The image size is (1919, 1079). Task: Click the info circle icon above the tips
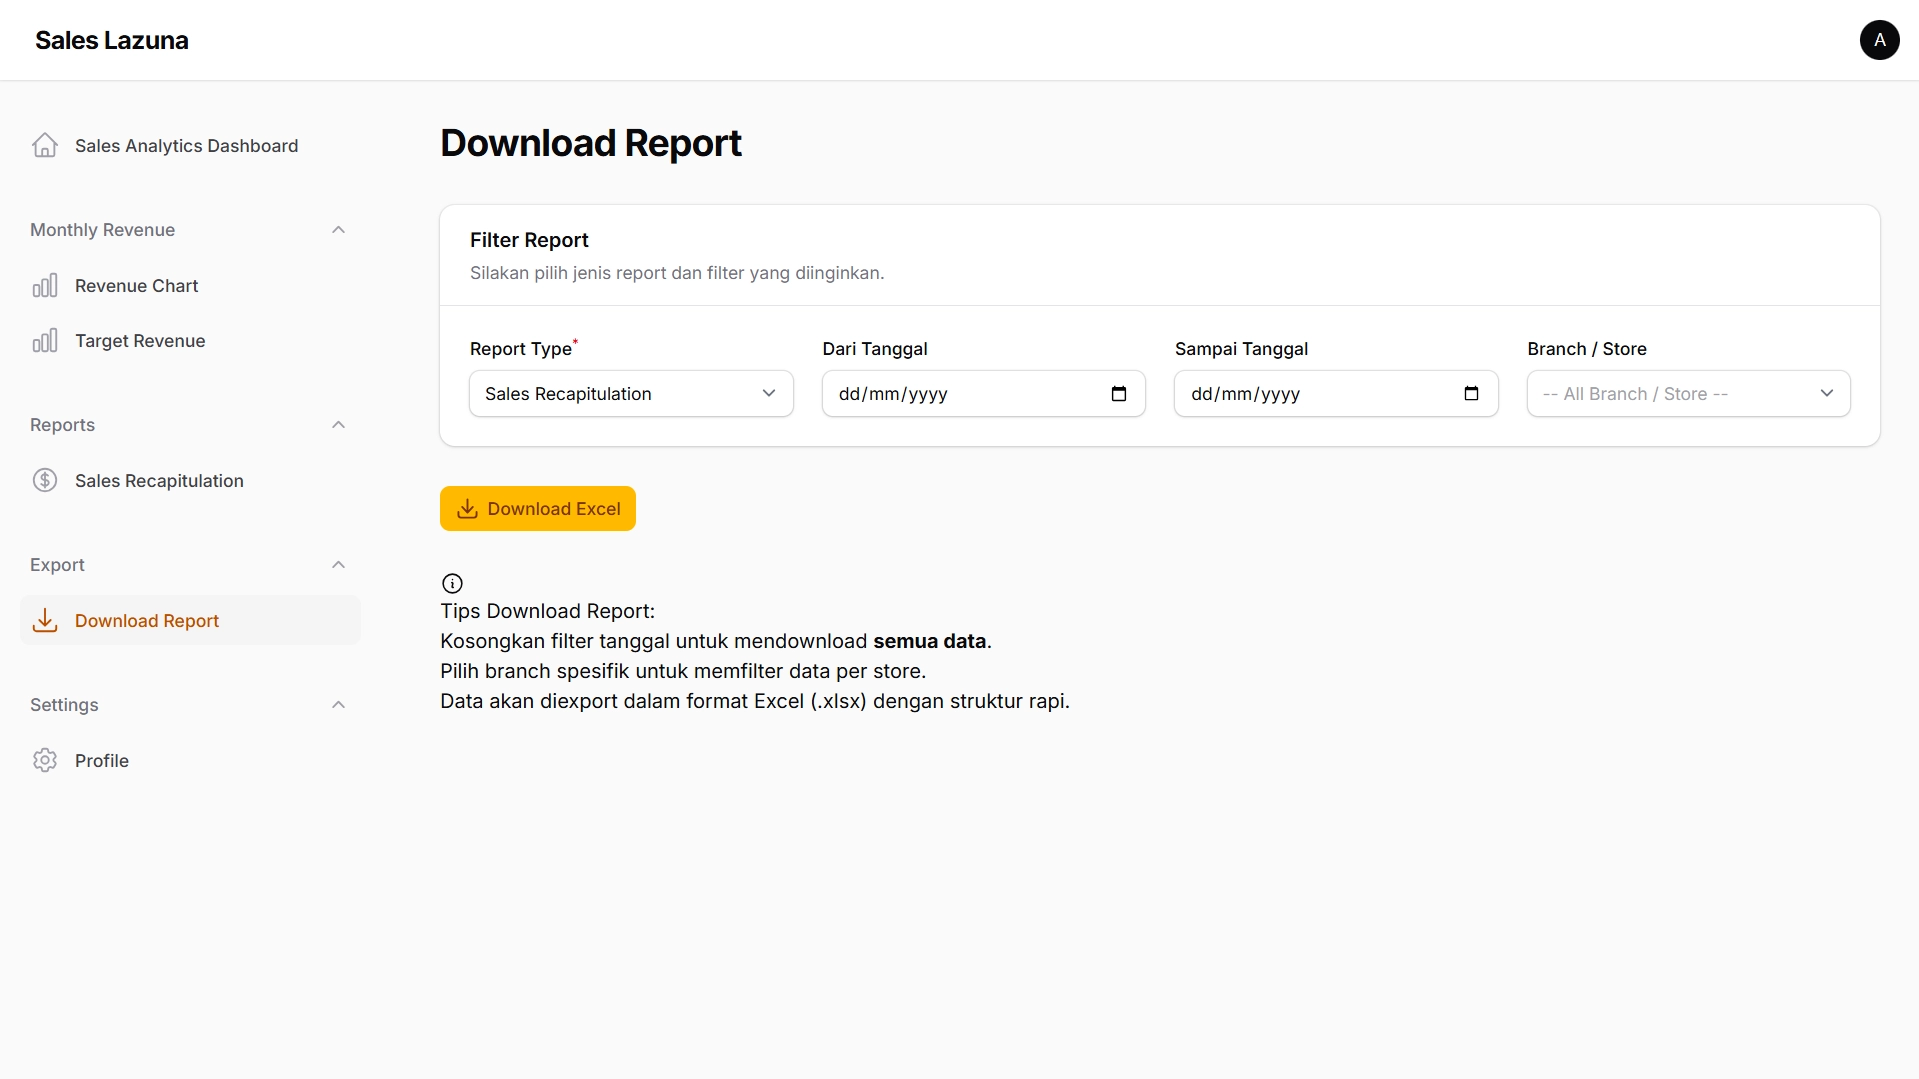coord(452,583)
